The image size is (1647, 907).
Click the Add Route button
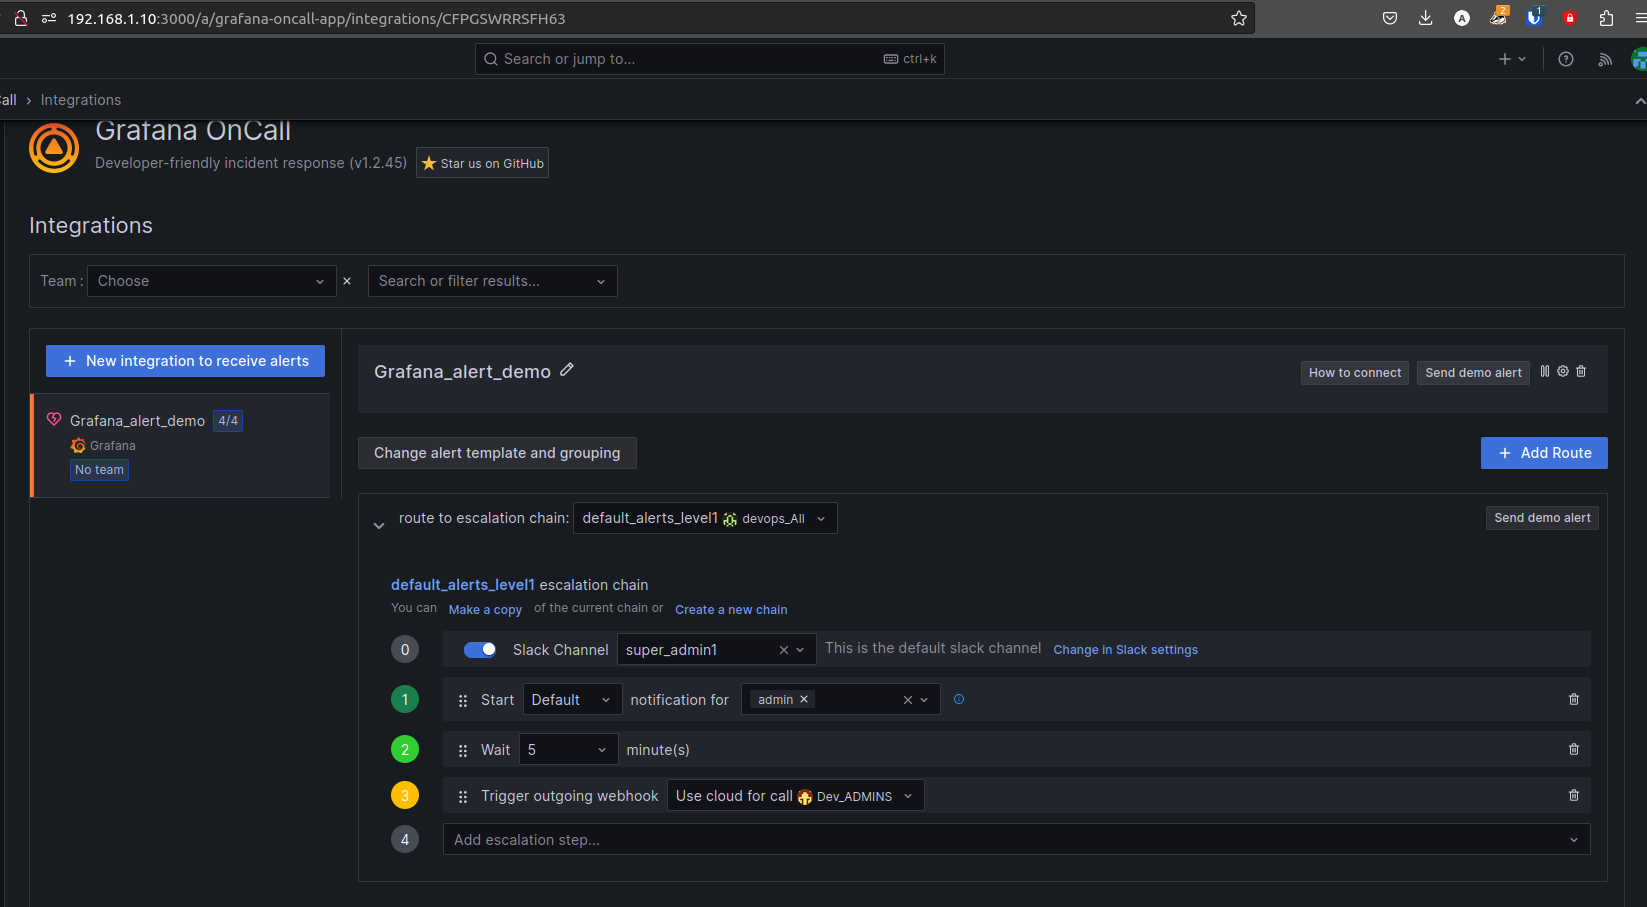[1544, 453]
